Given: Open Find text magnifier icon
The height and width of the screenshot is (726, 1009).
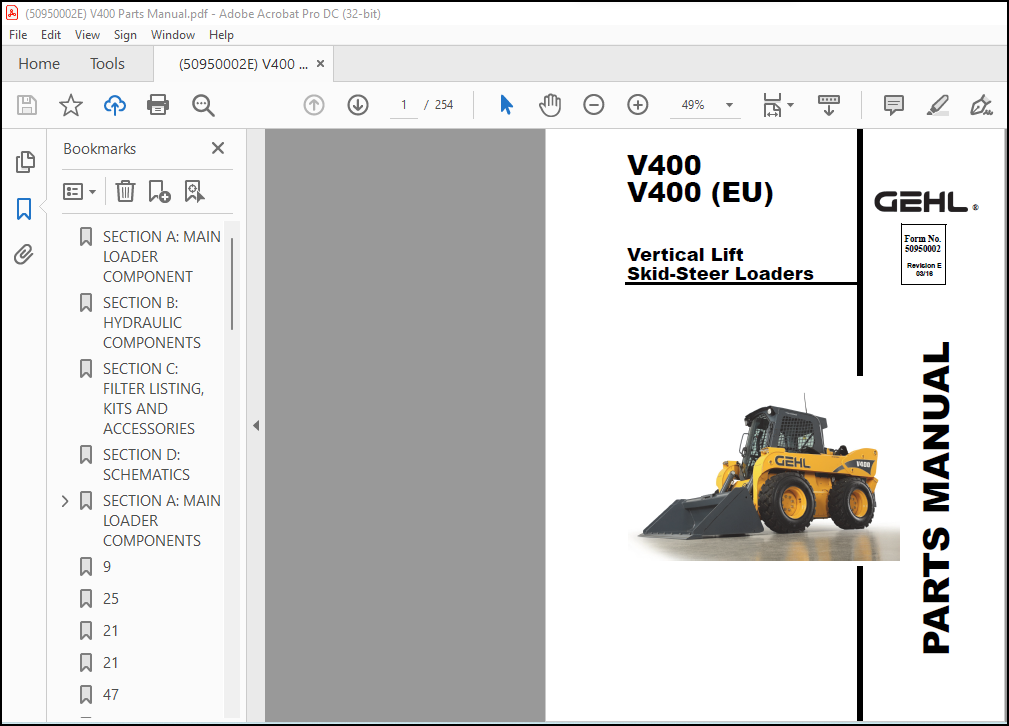Looking at the screenshot, I should [203, 105].
